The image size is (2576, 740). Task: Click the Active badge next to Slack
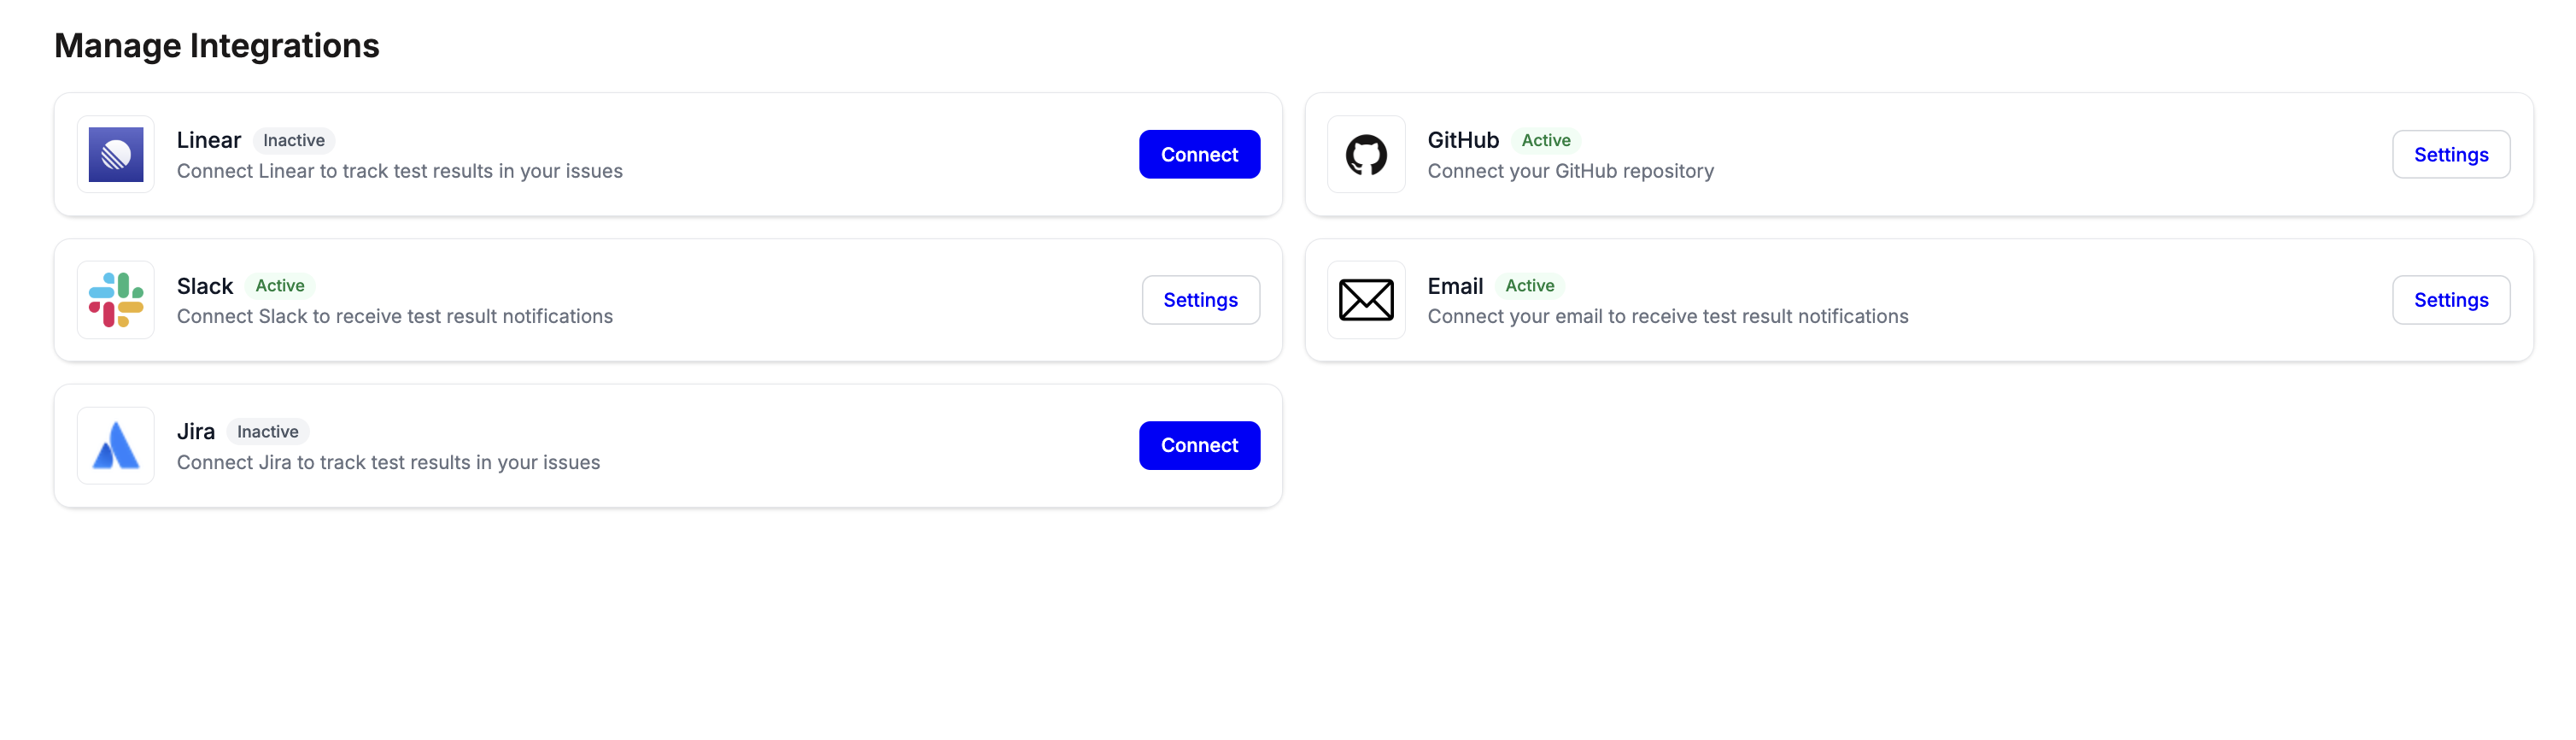click(x=280, y=285)
